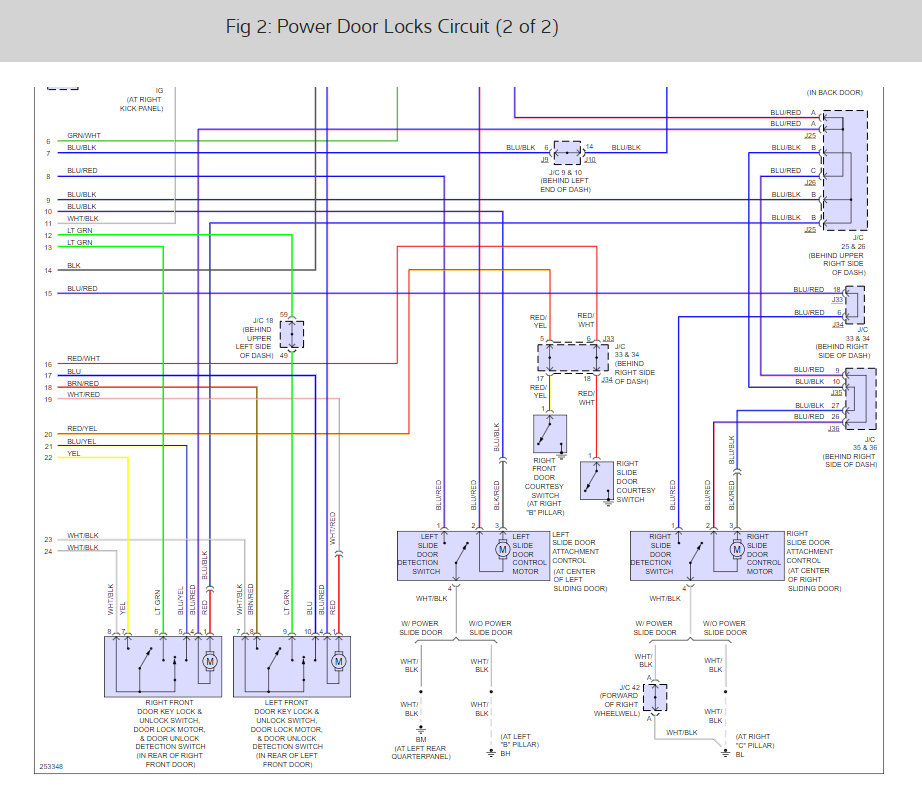Click the '(IN BACK DOOR)' label
The height and width of the screenshot is (810, 922).
coord(835,93)
